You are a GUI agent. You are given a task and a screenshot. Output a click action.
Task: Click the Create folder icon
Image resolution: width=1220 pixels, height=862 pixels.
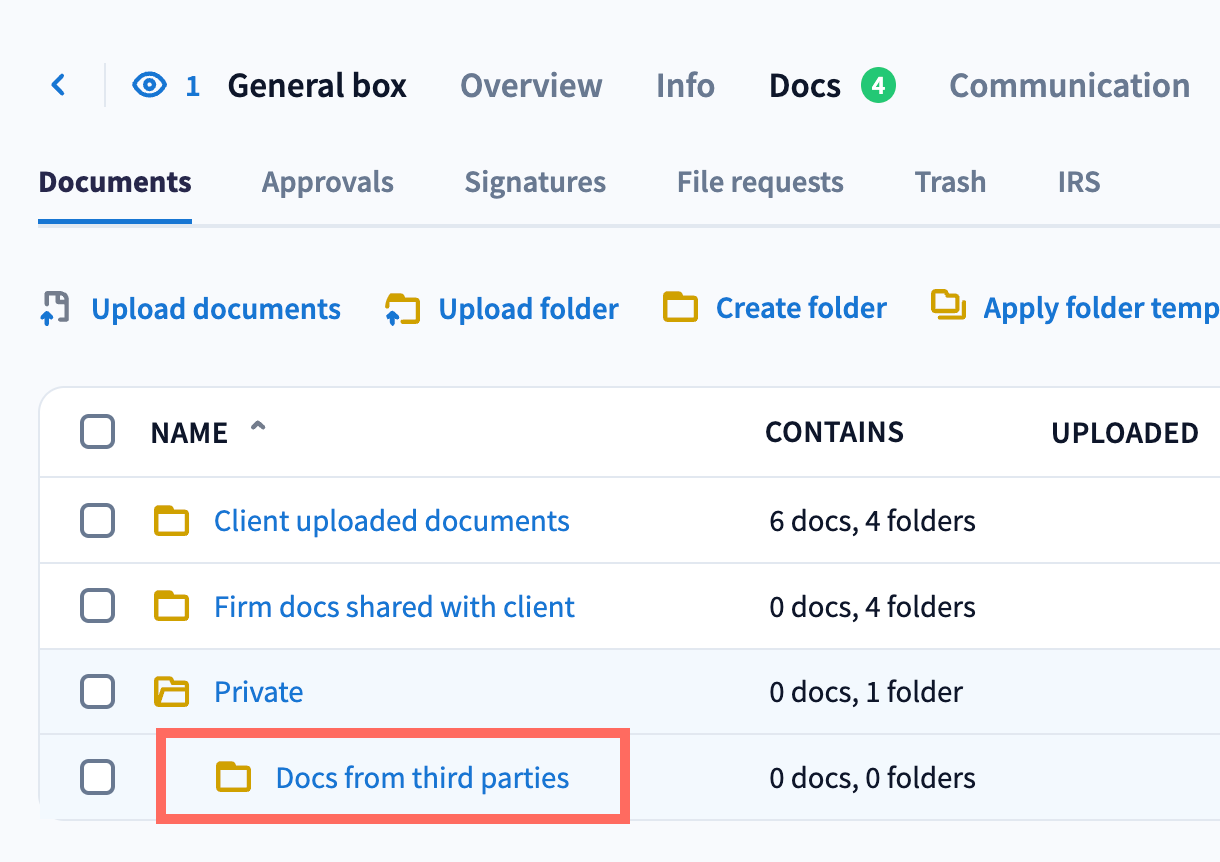[x=680, y=308]
